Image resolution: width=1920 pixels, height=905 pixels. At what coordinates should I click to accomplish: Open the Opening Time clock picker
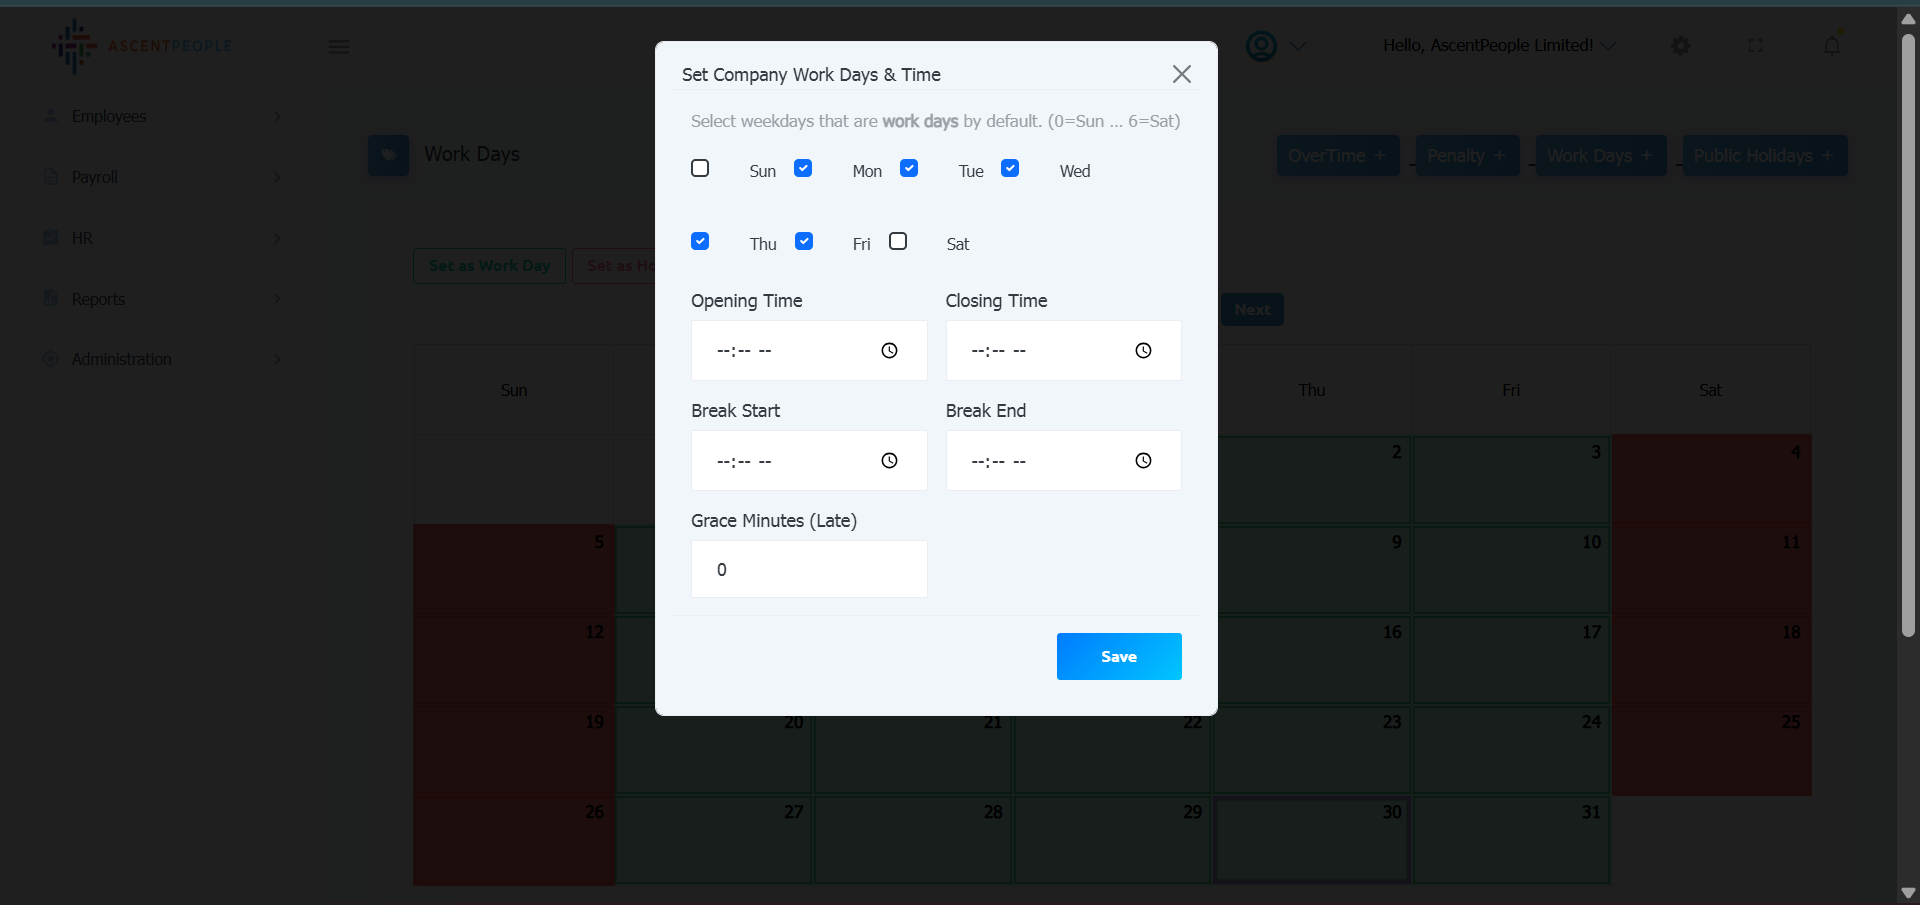(889, 350)
